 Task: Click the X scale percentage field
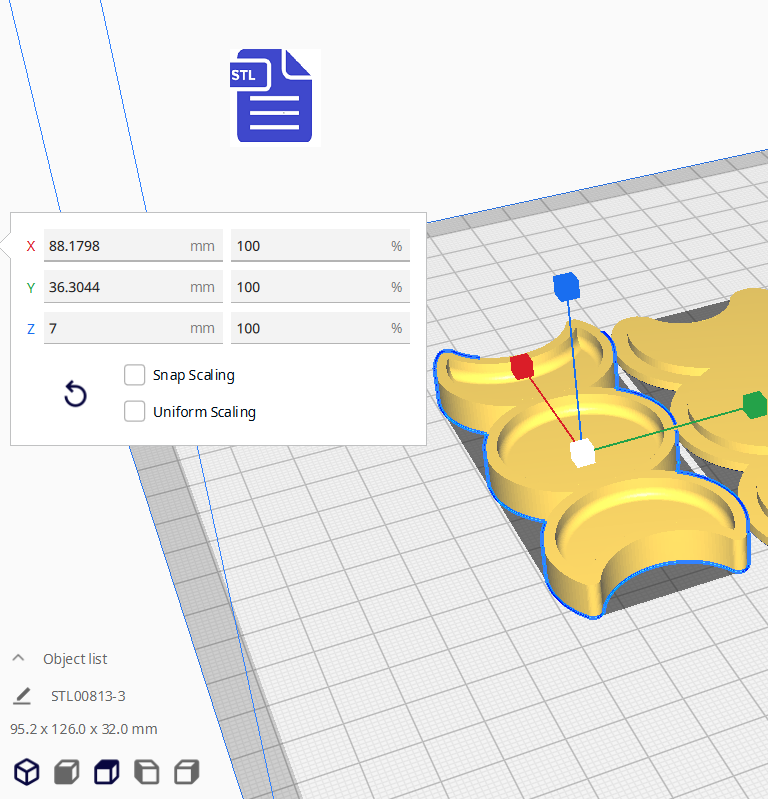click(x=310, y=246)
